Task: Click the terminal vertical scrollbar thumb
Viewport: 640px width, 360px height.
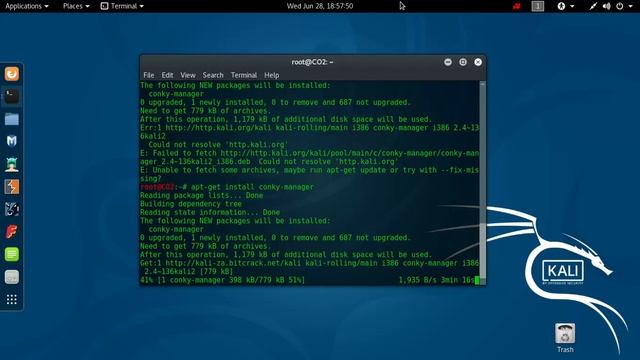Action: (482, 251)
